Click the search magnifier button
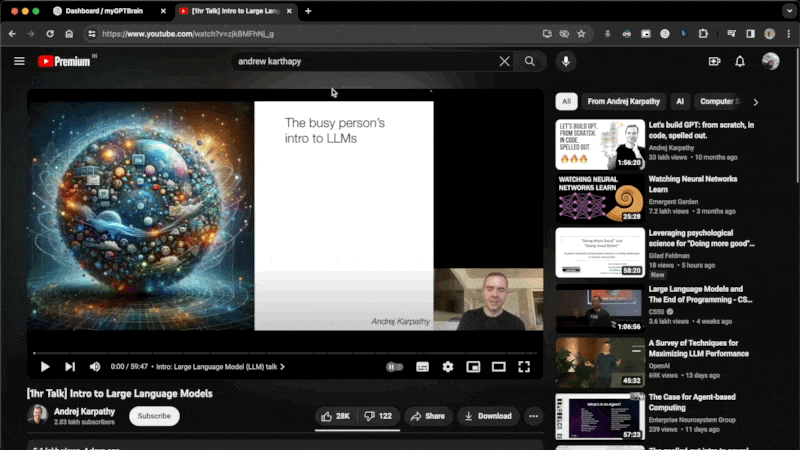 click(530, 61)
